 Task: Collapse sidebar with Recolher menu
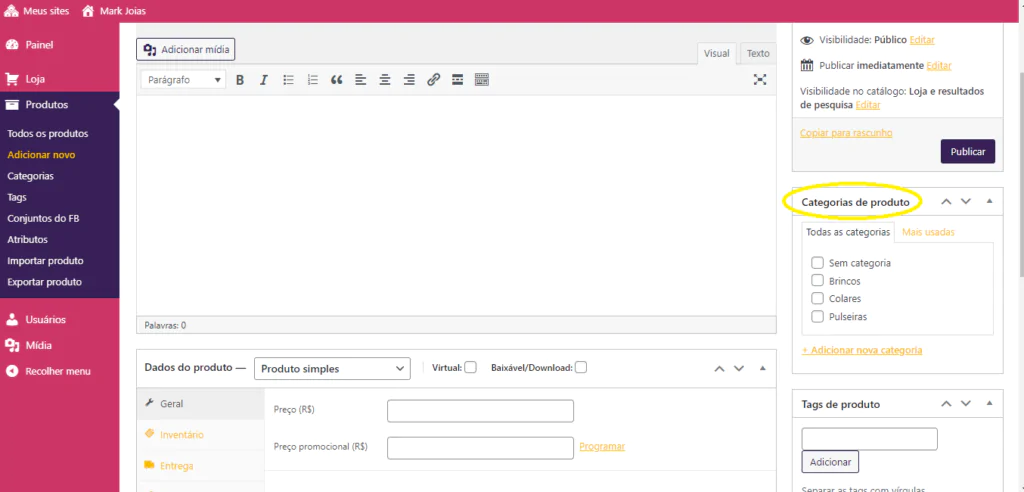pyautogui.click(x=59, y=371)
